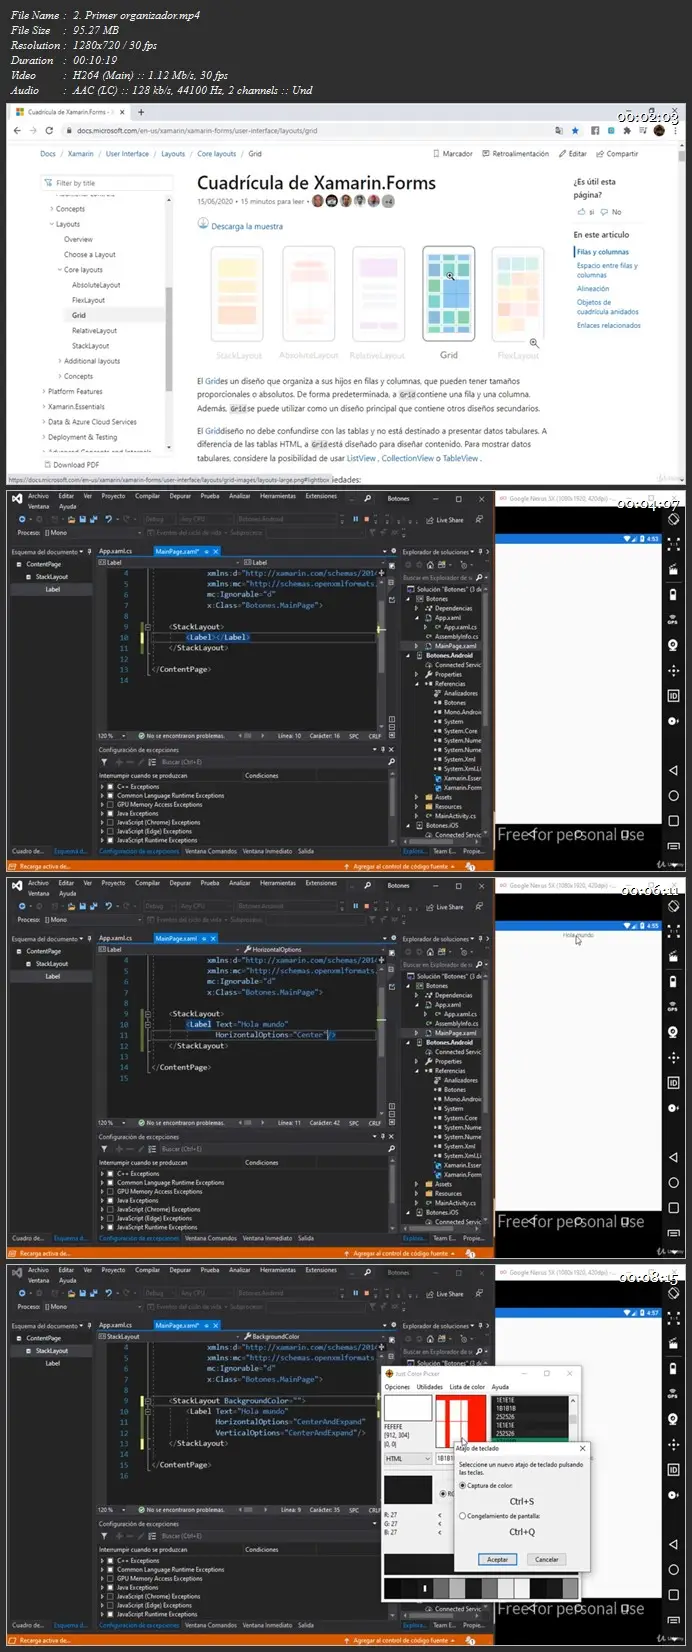Open Ayuda menu in Just Color Picker
Image resolution: width=692 pixels, height=1652 pixels.
500,1387
